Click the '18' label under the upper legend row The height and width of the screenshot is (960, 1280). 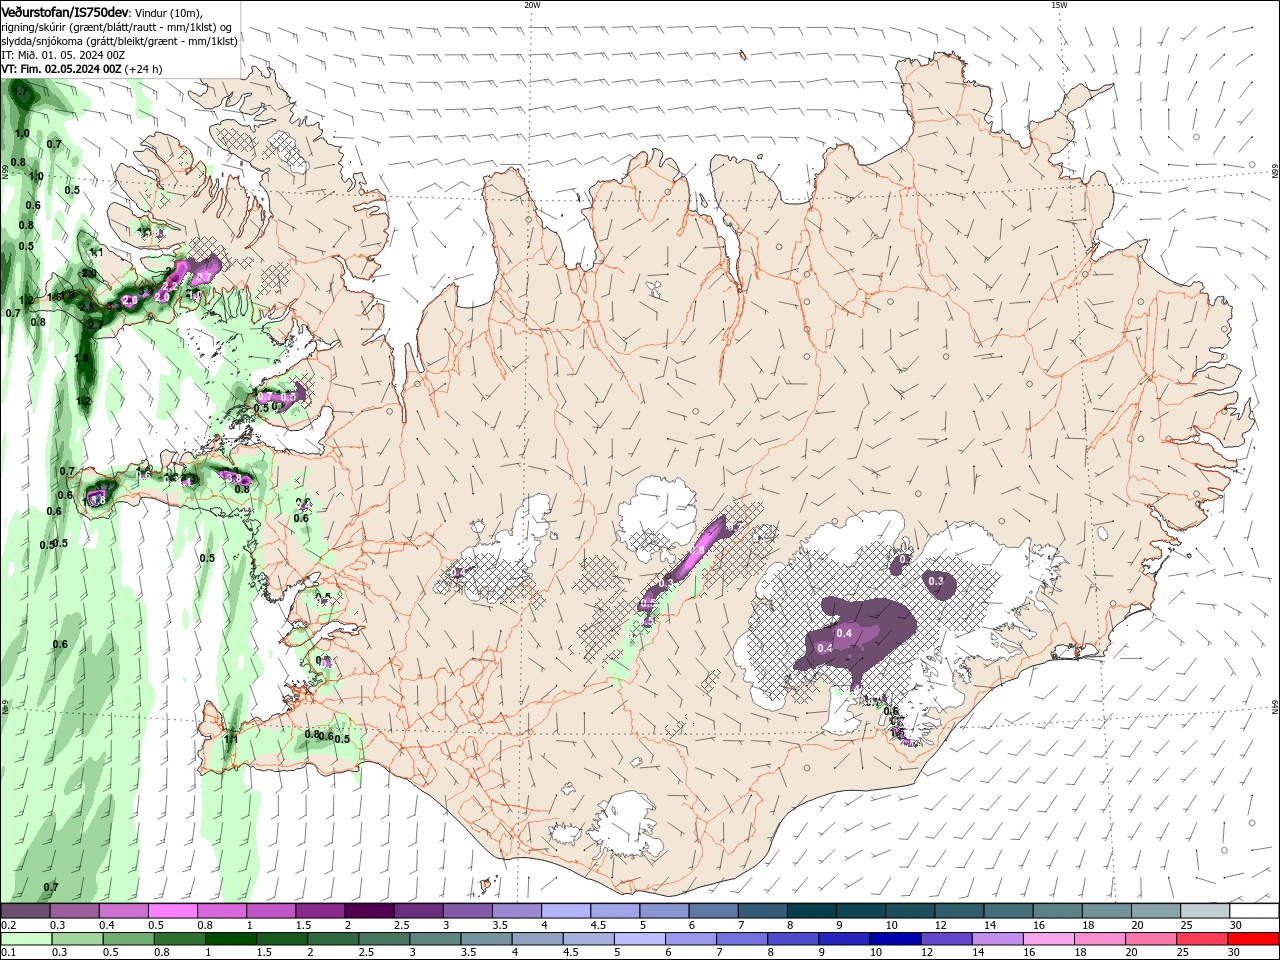tap(1087, 925)
